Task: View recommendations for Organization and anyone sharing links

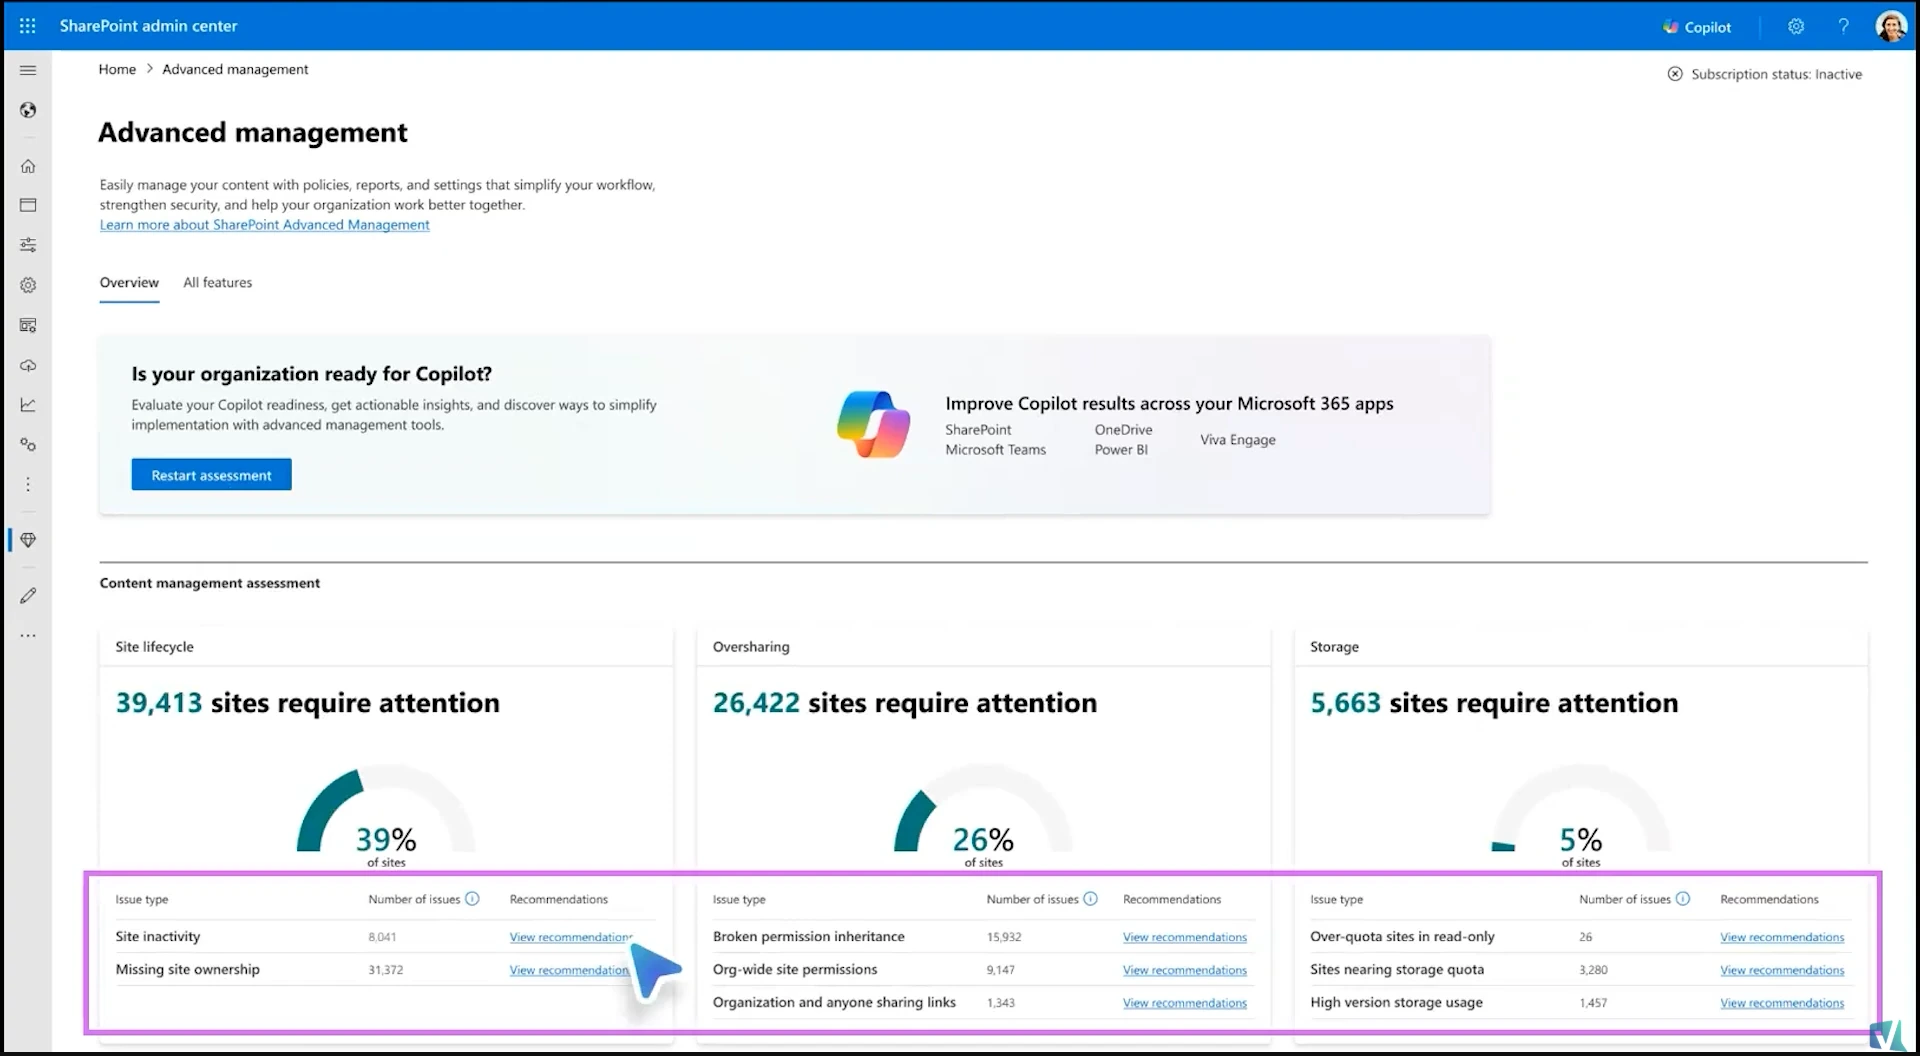Action: click(x=1184, y=1003)
